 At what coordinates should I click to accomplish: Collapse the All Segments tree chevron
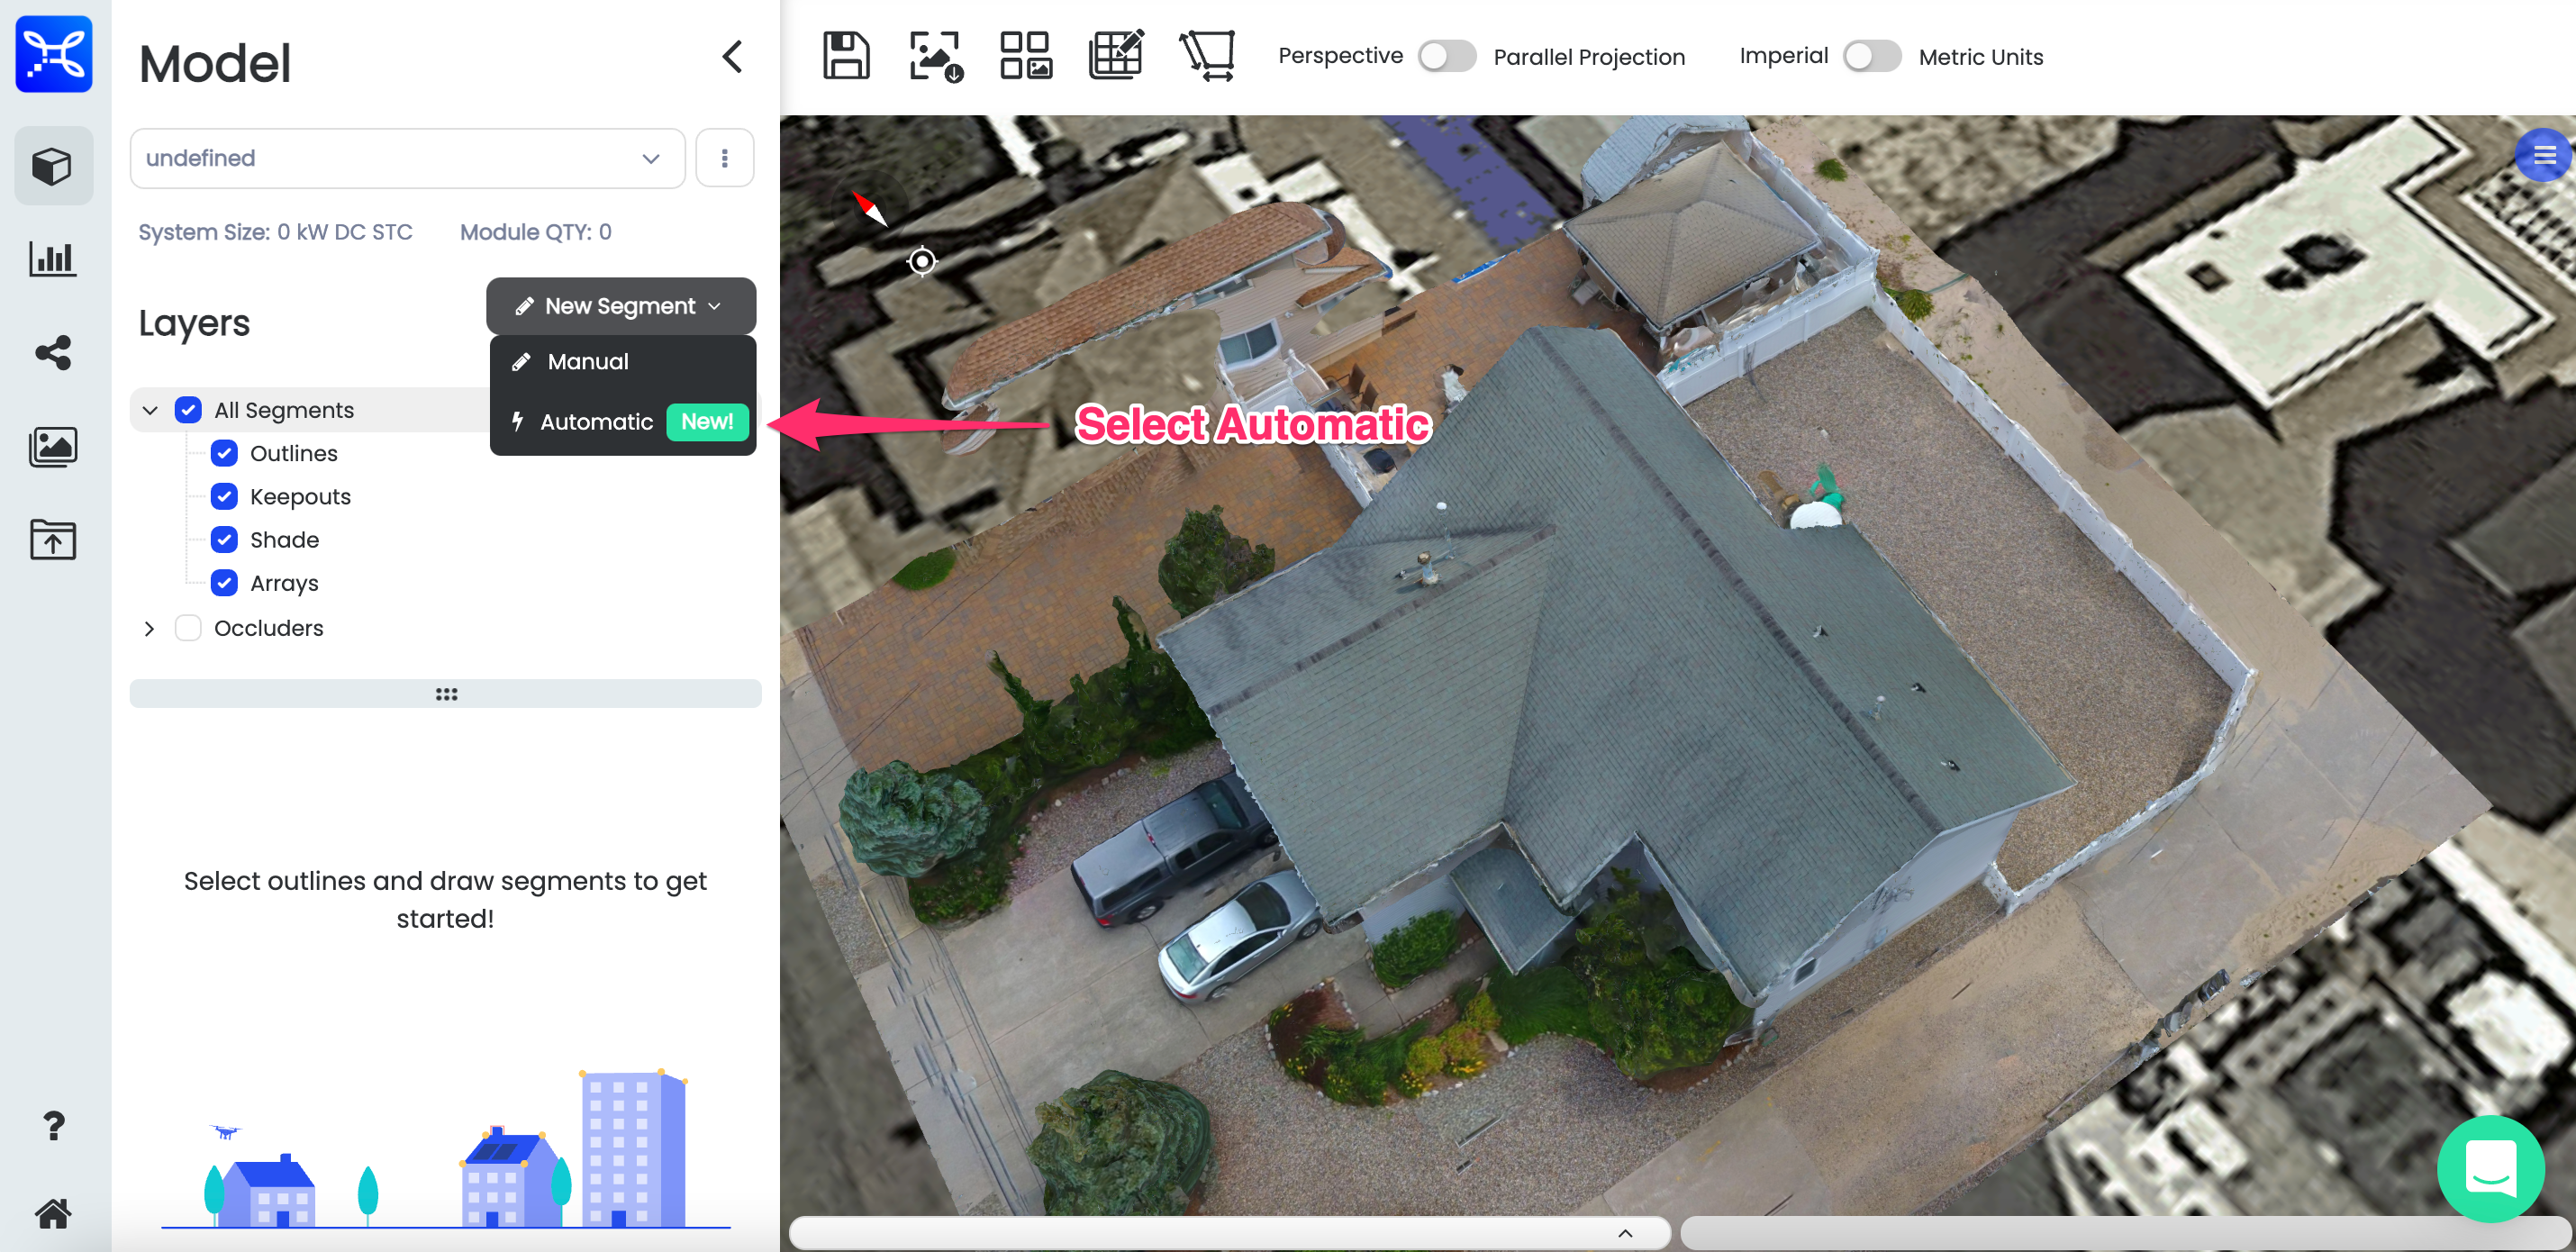(150, 410)
